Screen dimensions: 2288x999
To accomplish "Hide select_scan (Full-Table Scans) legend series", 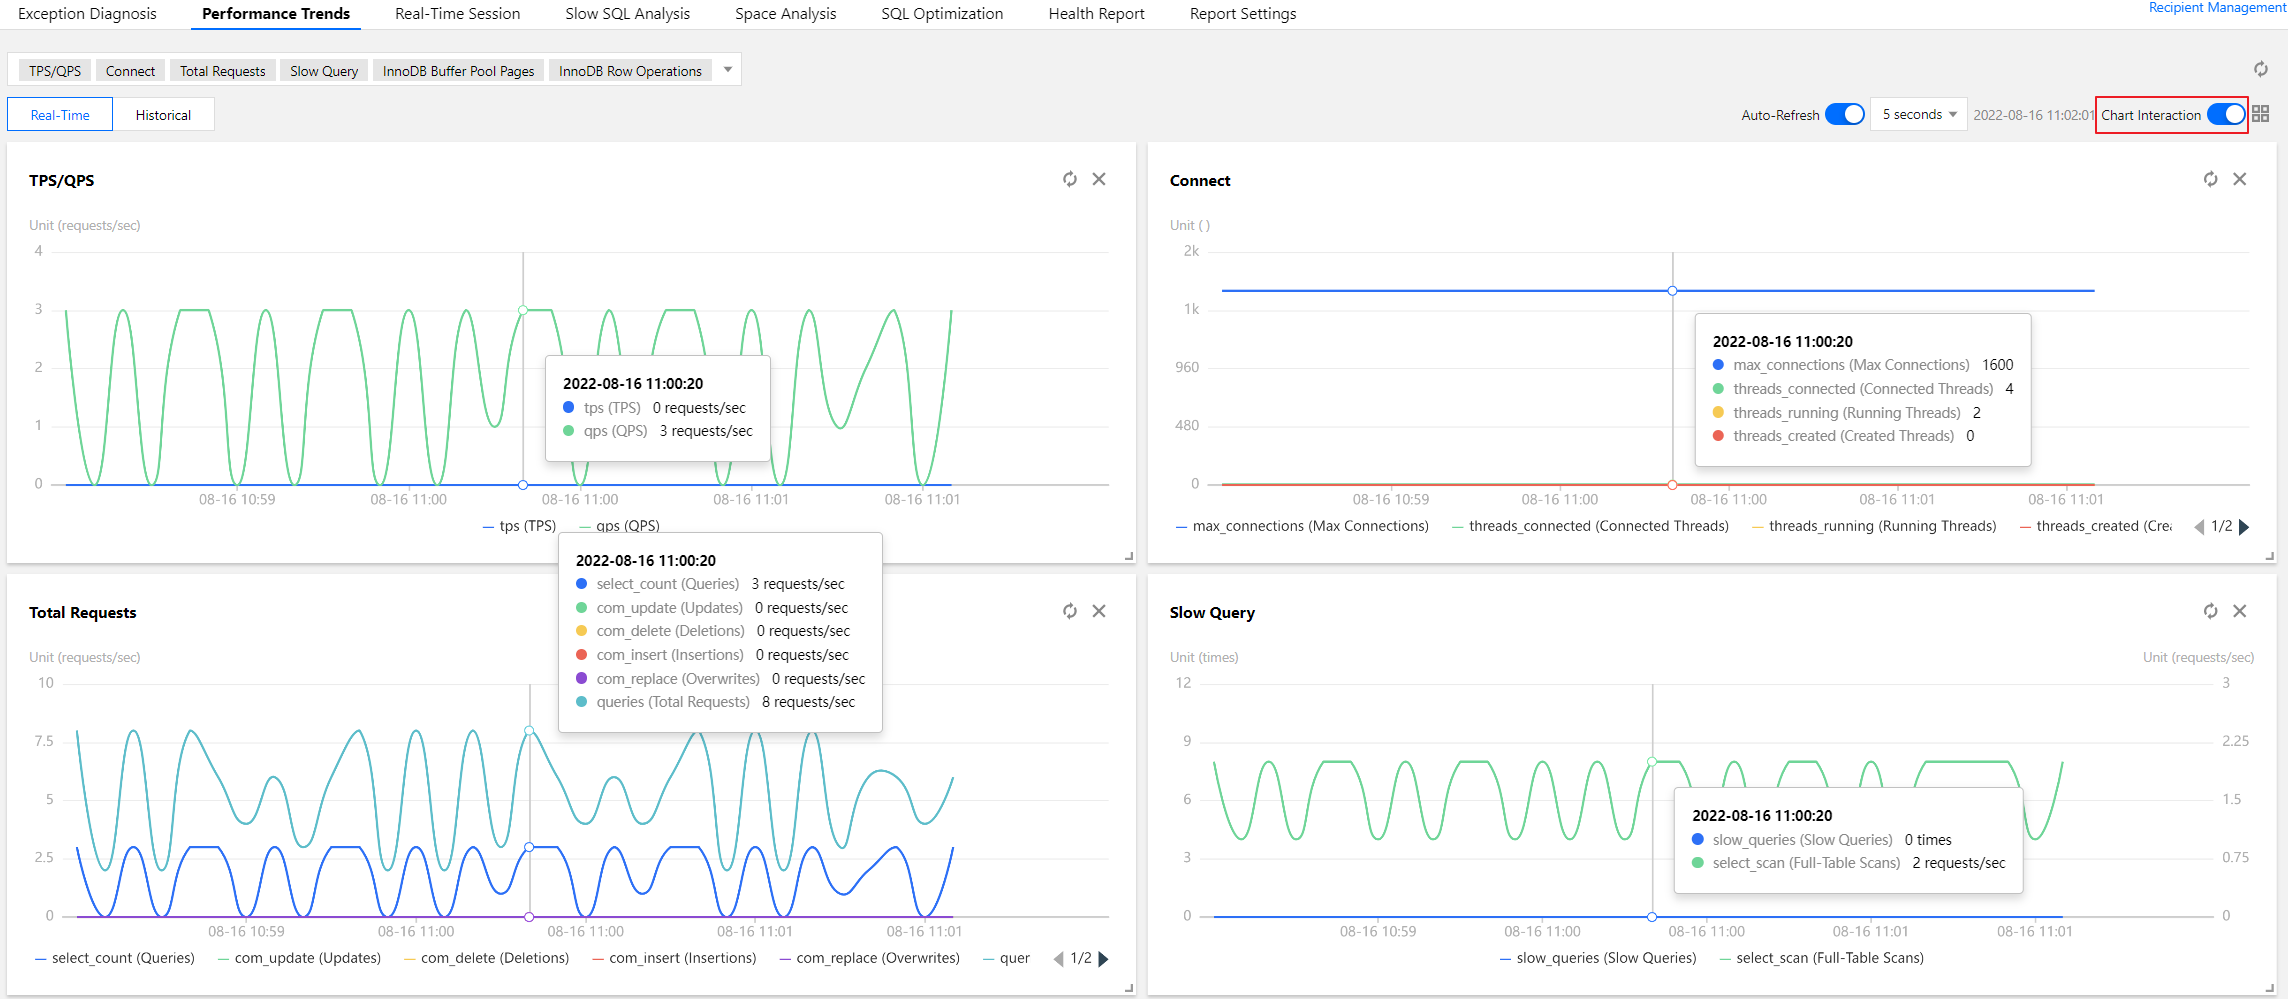I will (1829, 958).
